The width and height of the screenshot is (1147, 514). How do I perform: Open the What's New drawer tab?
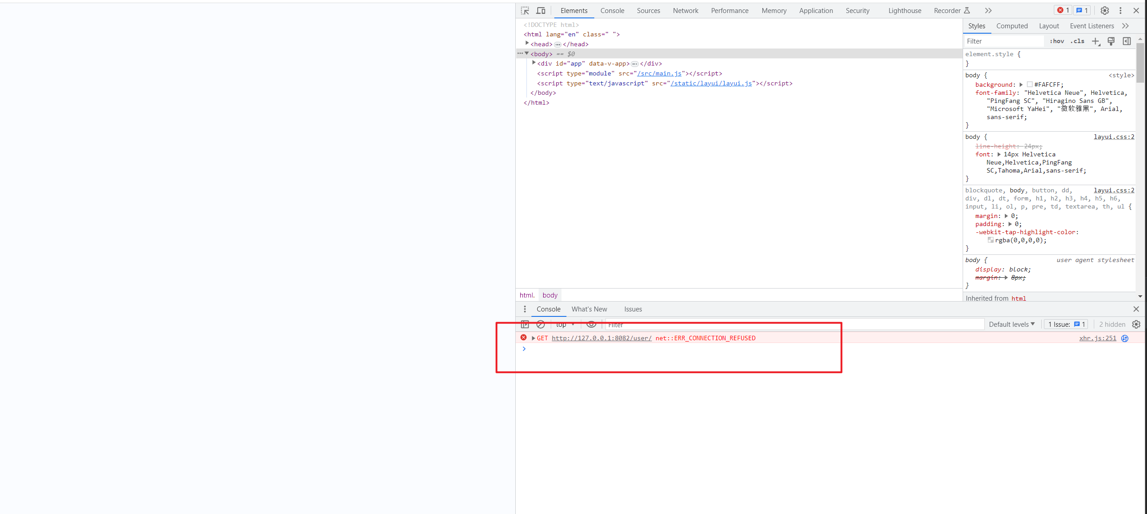click(x=589, y=309)
